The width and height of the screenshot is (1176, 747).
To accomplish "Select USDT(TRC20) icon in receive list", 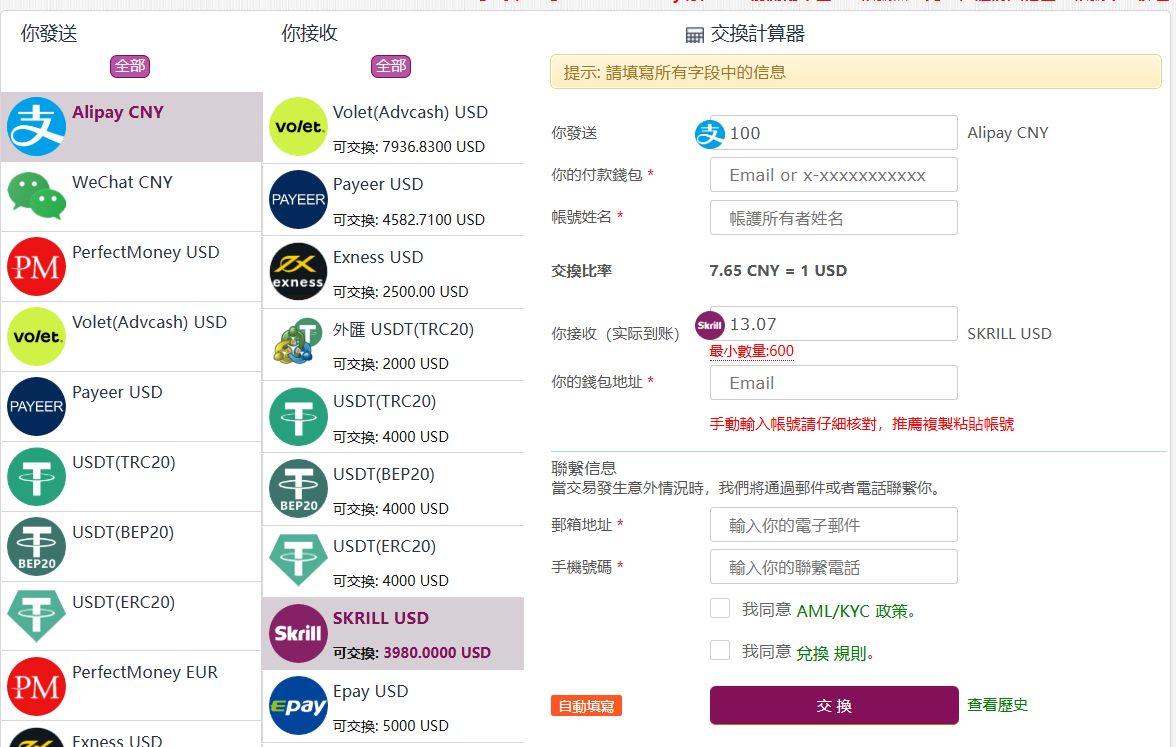I will click(x=298, y=417).
